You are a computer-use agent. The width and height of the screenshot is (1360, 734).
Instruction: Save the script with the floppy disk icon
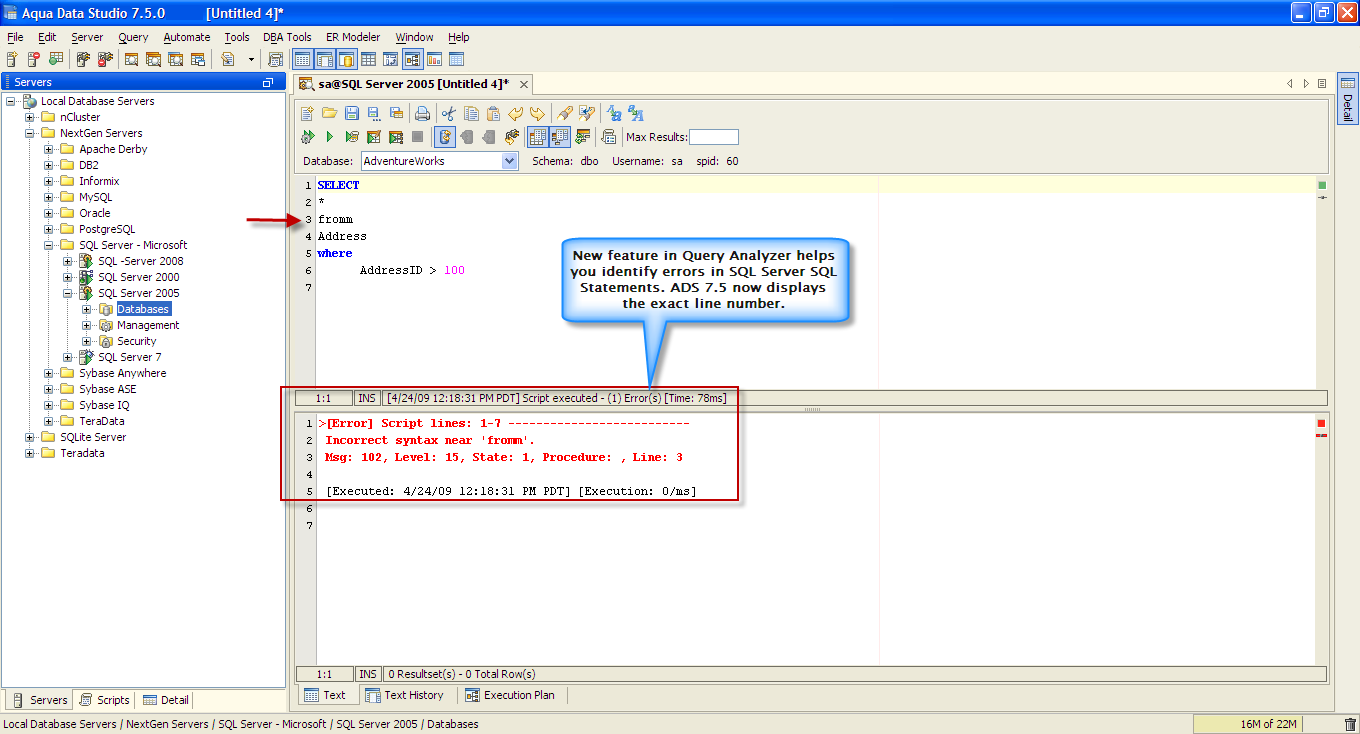click(351, 113)
